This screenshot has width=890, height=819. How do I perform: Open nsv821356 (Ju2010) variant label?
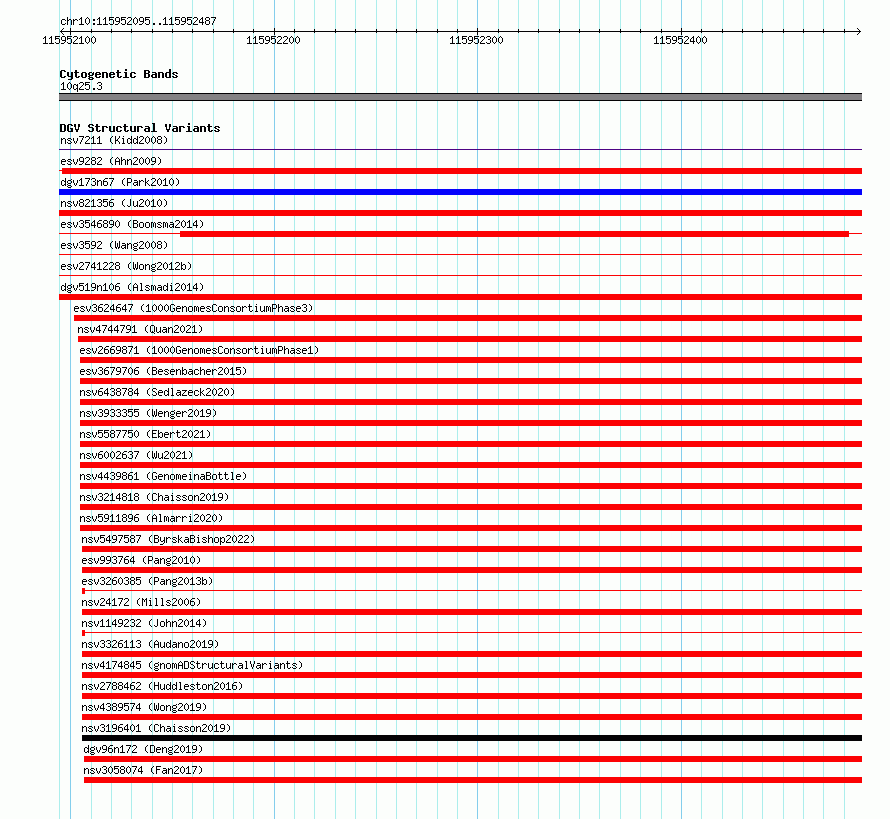pyautogui.click(x=114, y=203)
